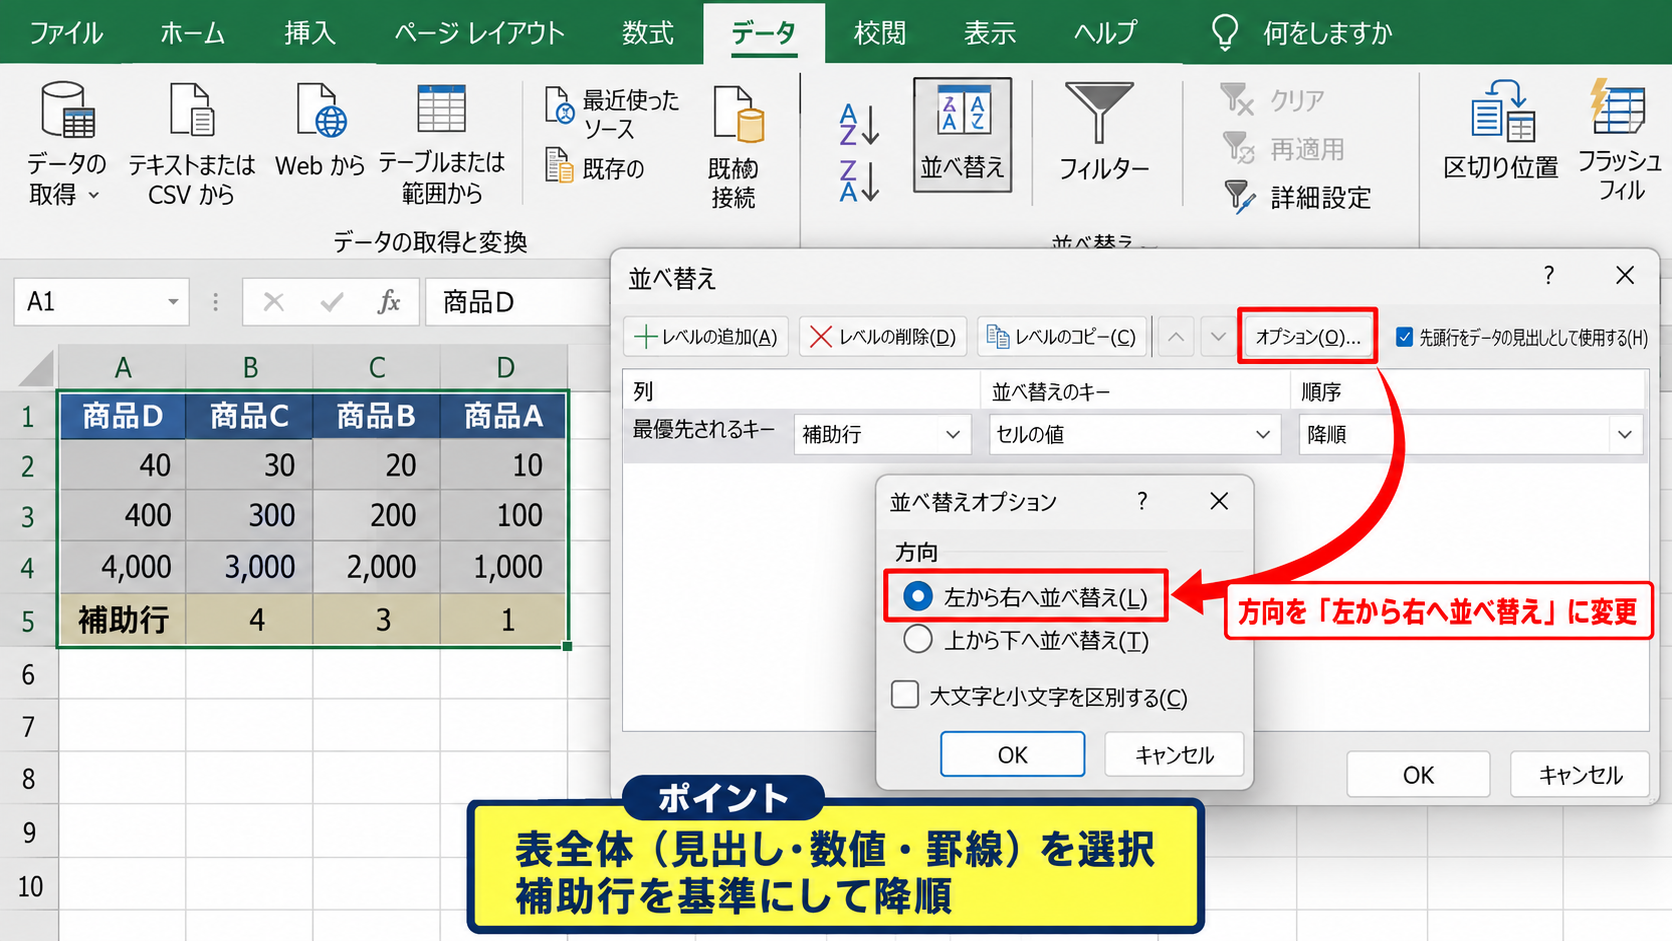Sort descending with the Z-A arrow icon
This screenshot has width=1672, height=941.
click(x=858, y=181)
